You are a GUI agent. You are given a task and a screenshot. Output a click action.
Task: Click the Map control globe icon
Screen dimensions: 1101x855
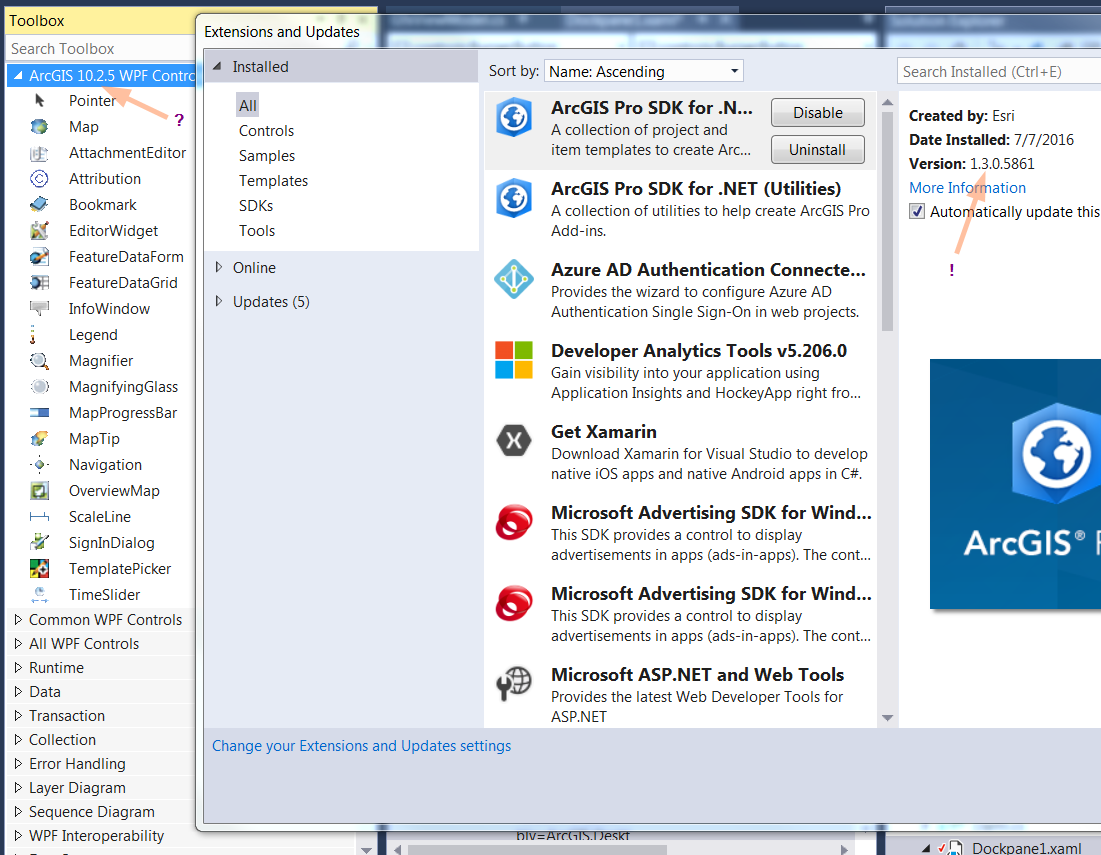click(x=39, y=126)
